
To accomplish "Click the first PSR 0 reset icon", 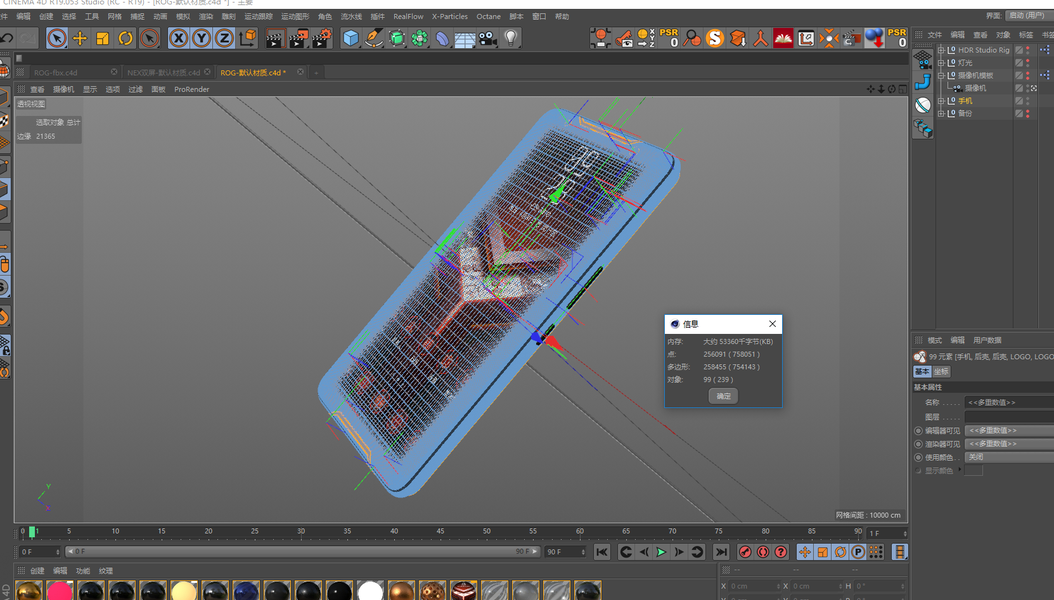I will [x=669, y=38].
